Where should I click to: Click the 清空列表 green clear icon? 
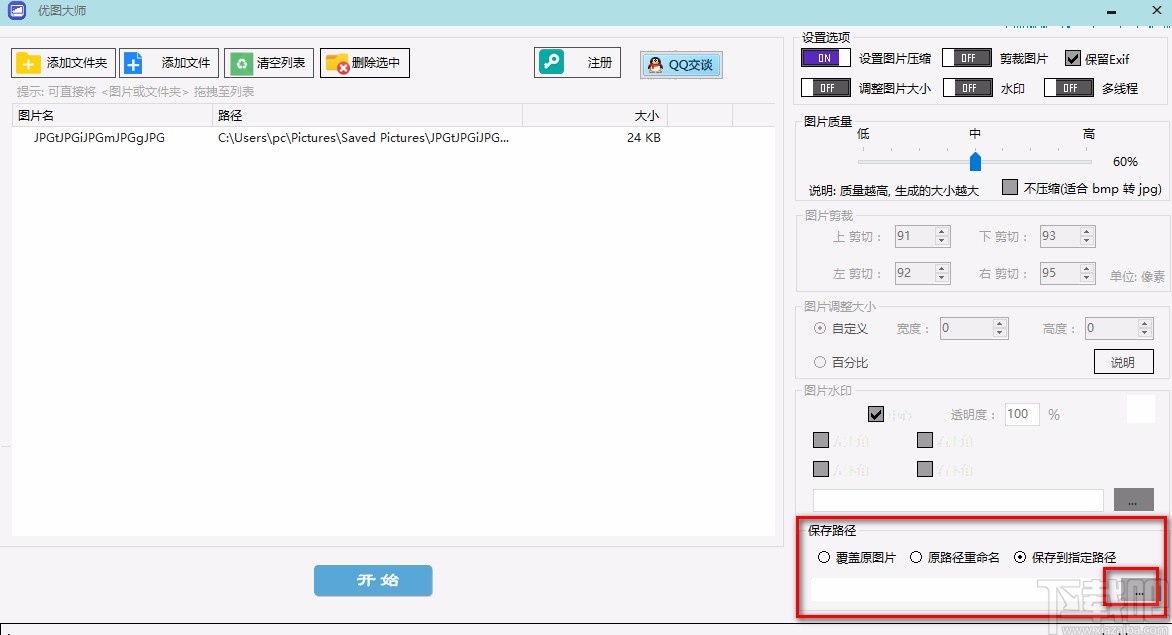tap(240, 62)
